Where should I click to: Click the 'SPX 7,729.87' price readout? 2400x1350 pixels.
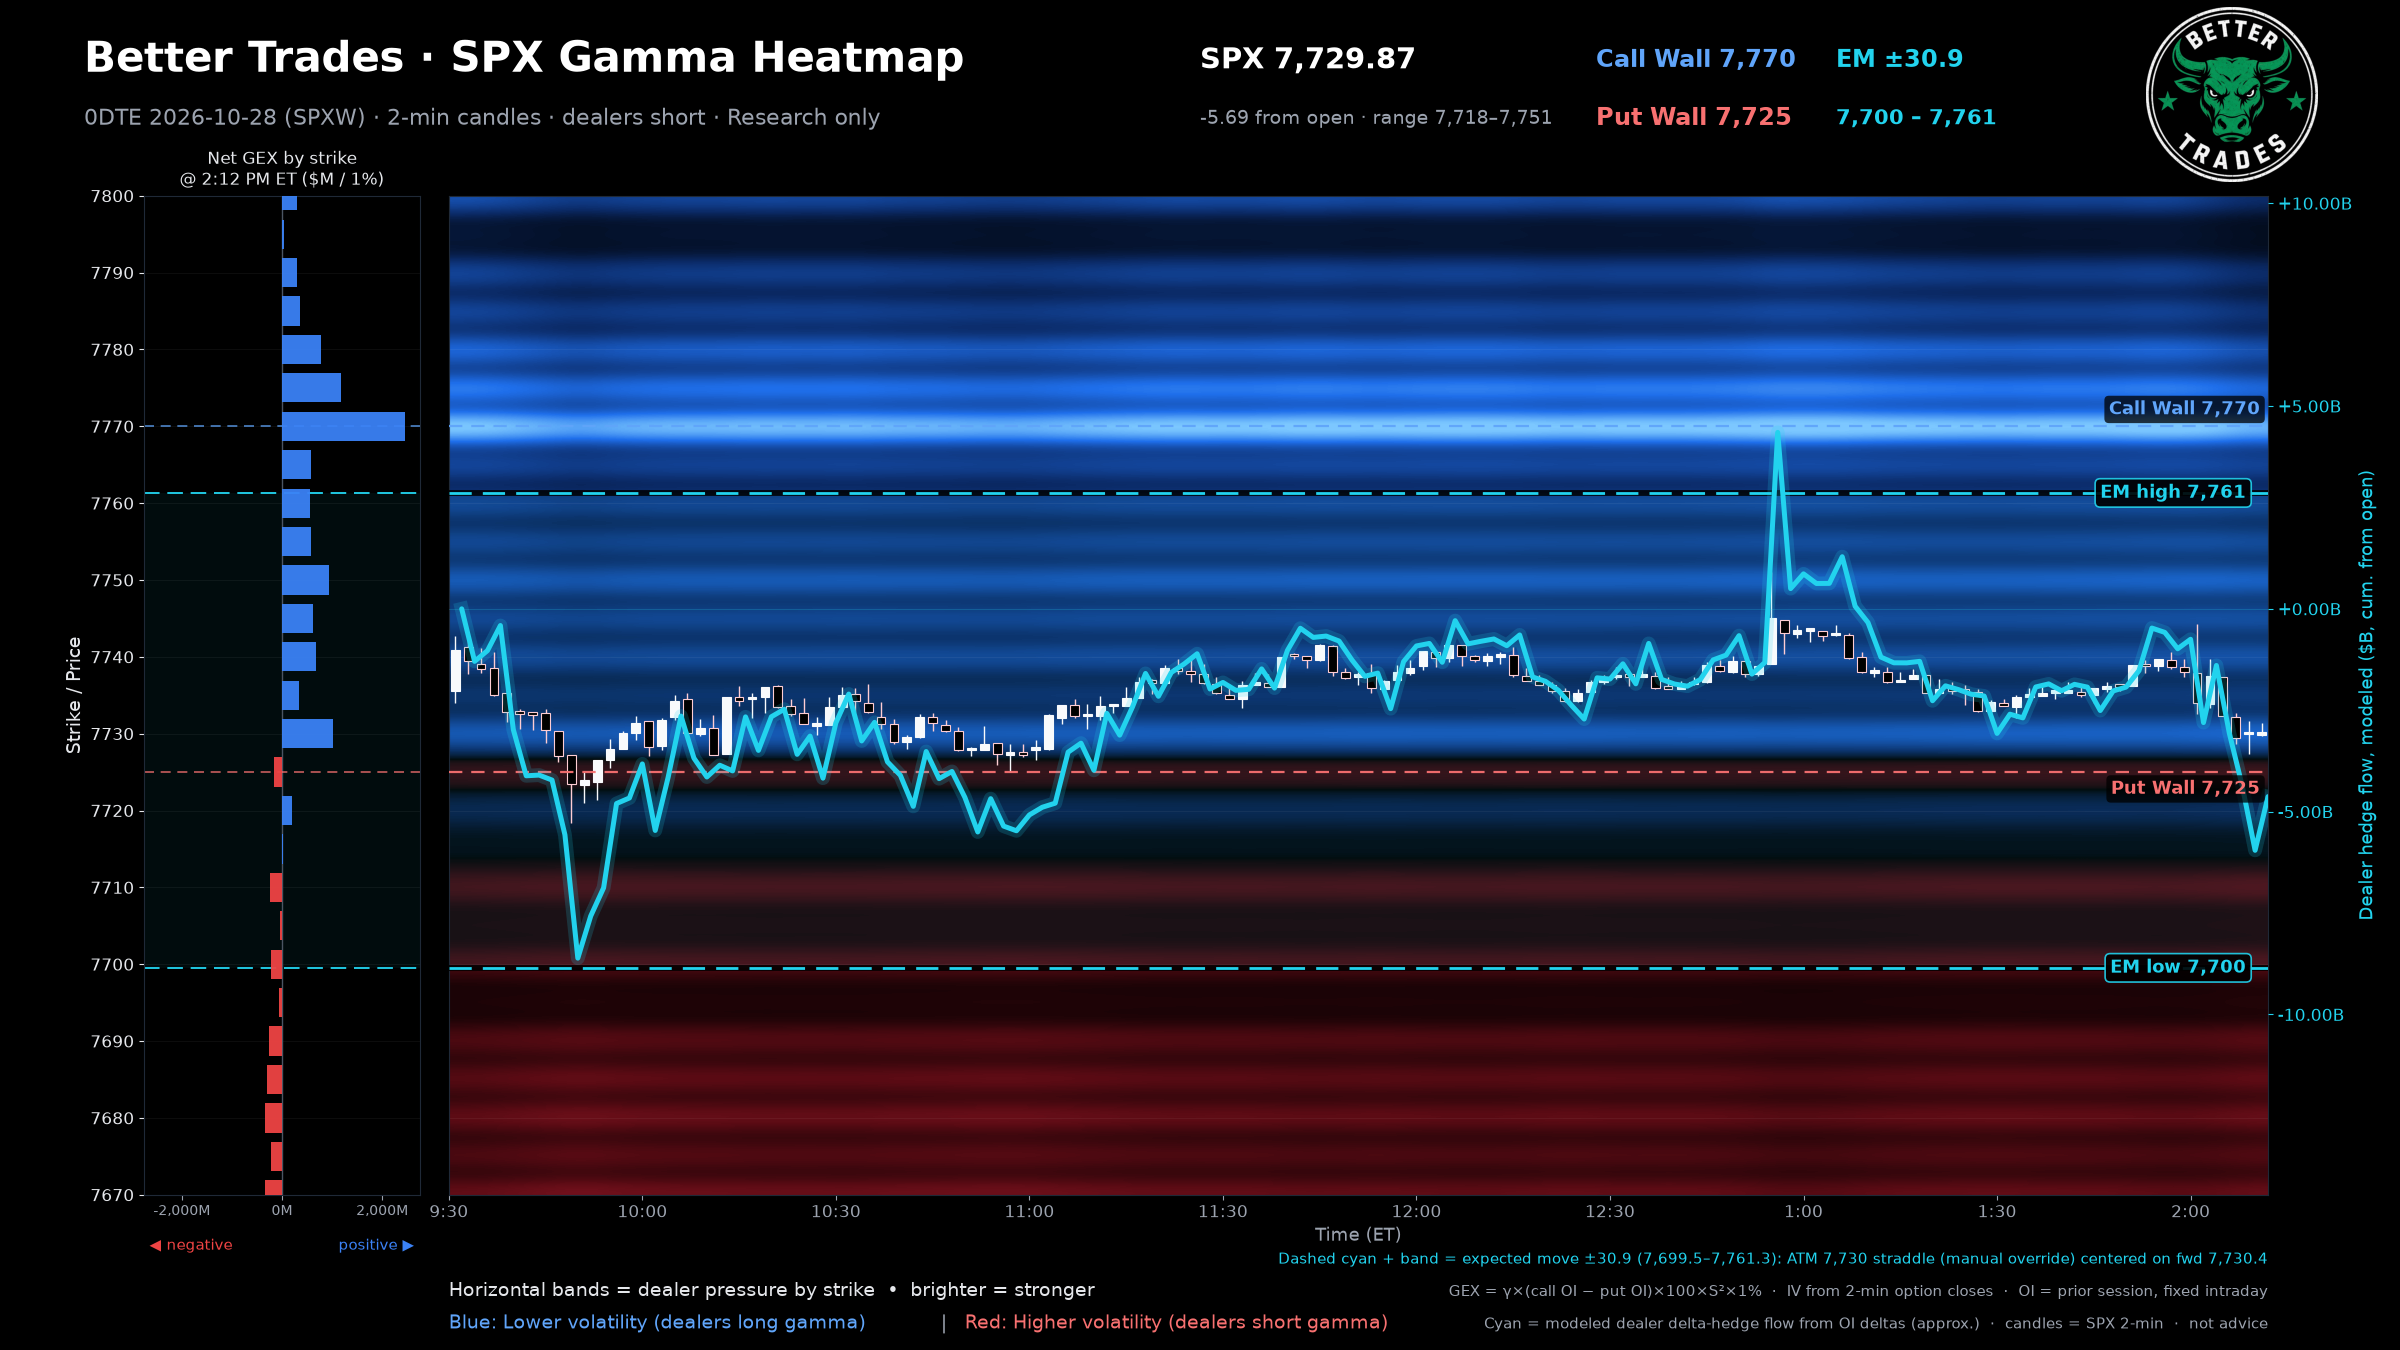(1307, 59)
